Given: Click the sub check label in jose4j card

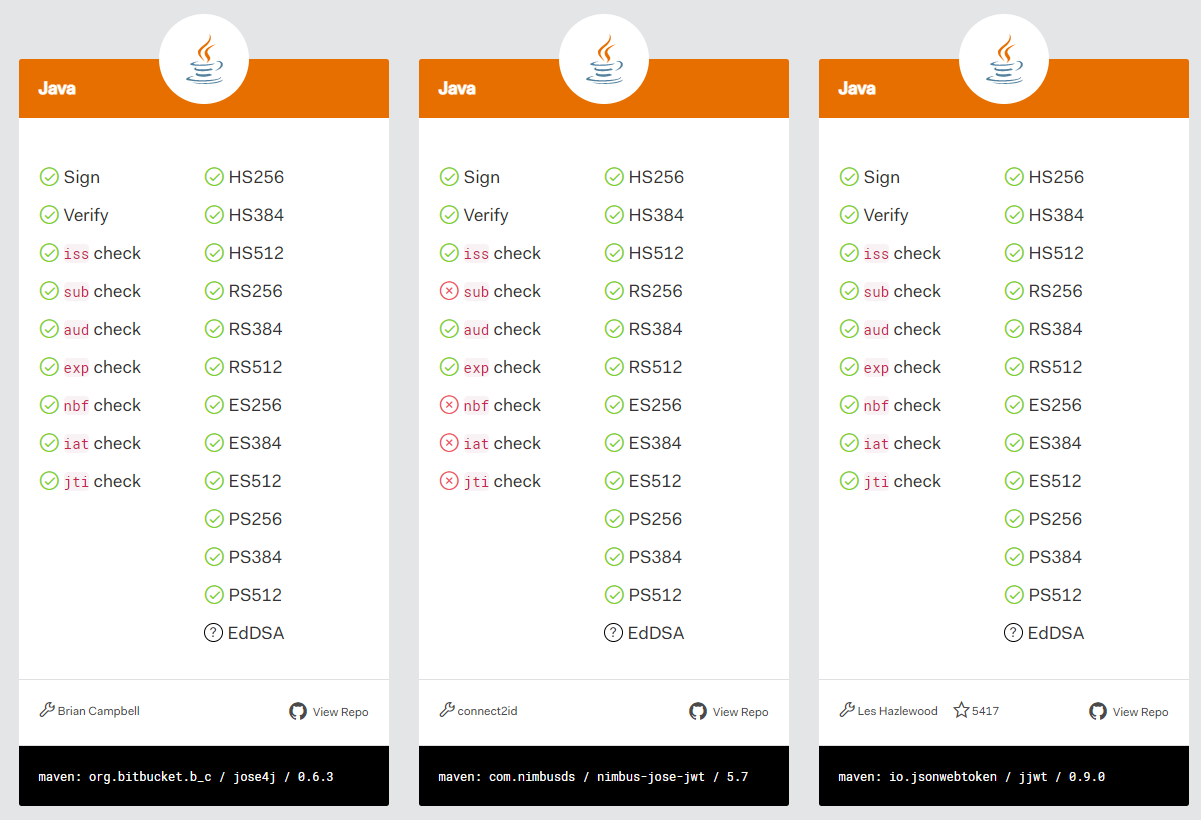Looking at the screenshot, I should click(x=102, y=291).
